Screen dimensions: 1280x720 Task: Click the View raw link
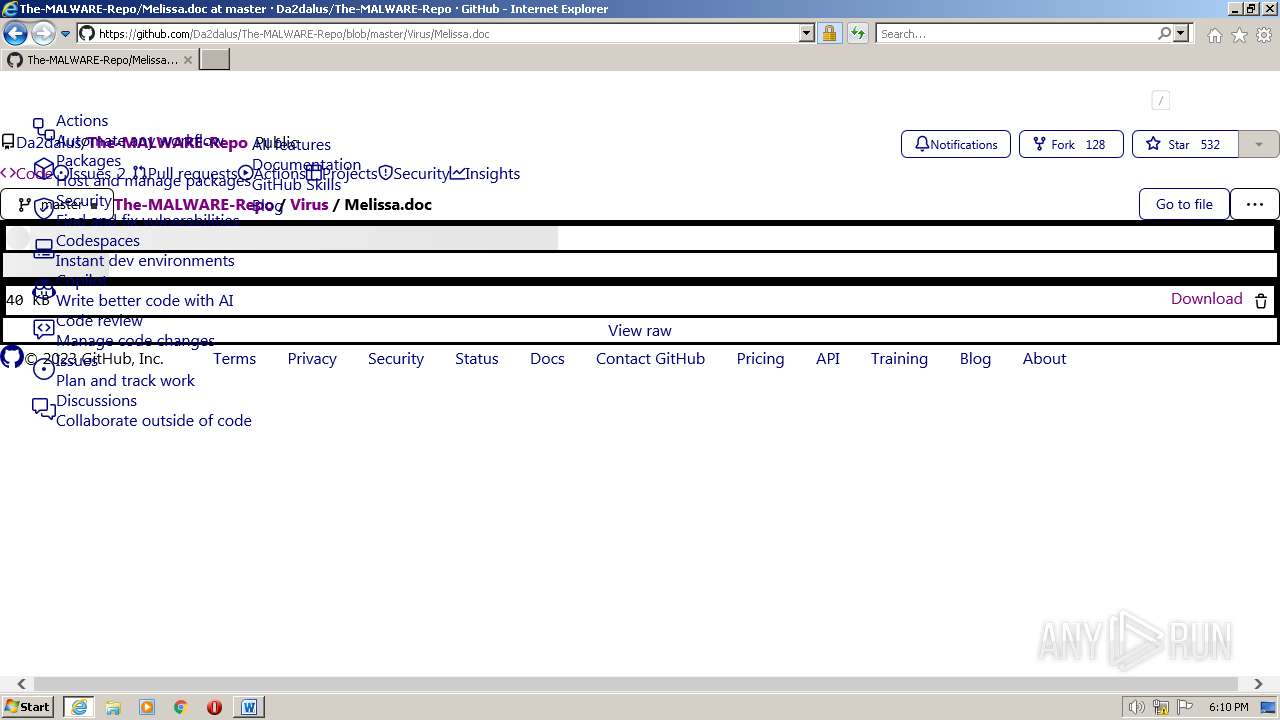tap(640, 330)
